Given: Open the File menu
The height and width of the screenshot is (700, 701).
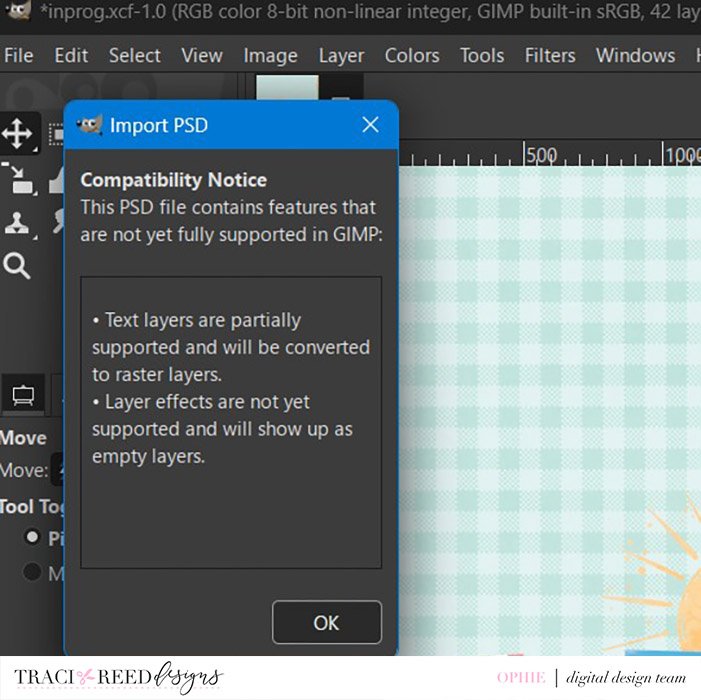Looking at the screenshot, I should coord(19,56).
